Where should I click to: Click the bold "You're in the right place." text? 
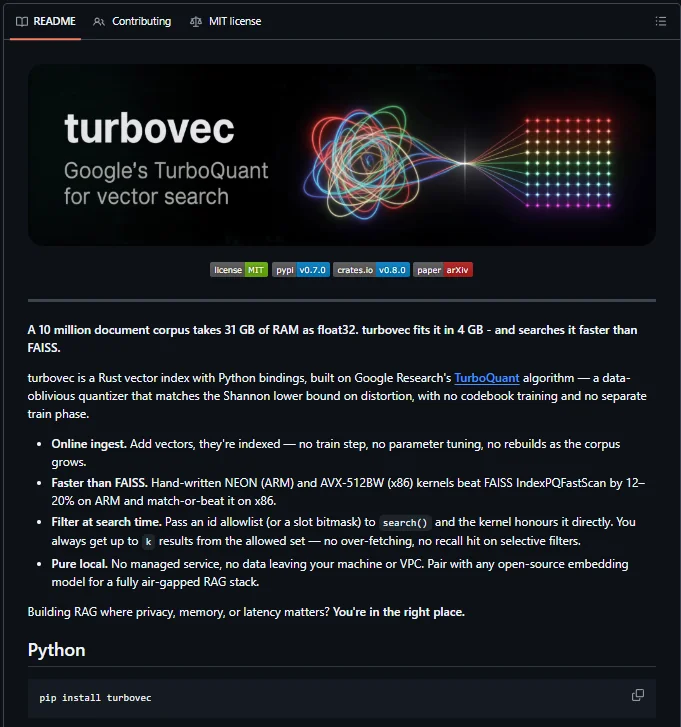point(399,612)
